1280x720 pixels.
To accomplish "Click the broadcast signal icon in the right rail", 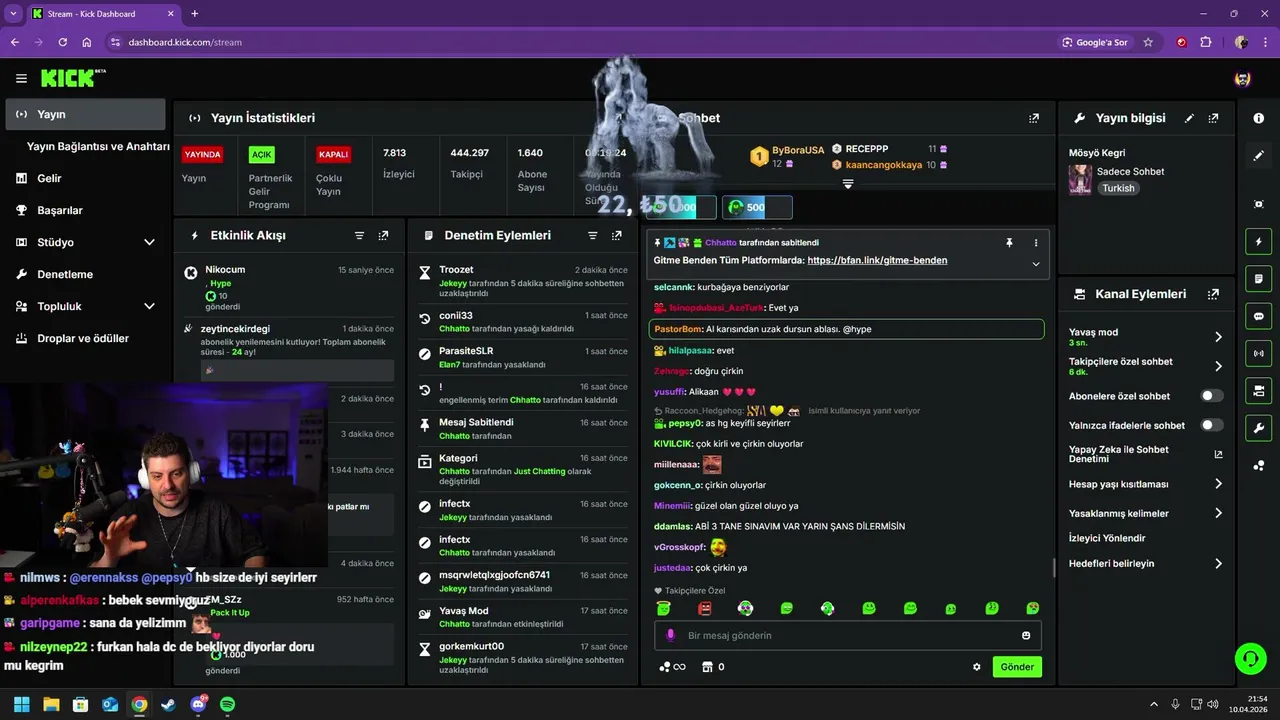I will 1258,353.
